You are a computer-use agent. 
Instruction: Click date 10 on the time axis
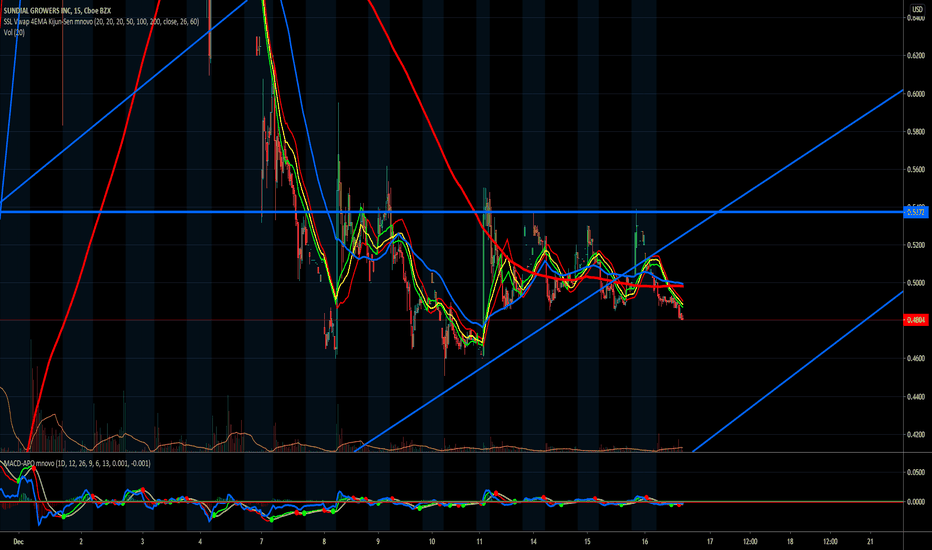tap(432, 542)
